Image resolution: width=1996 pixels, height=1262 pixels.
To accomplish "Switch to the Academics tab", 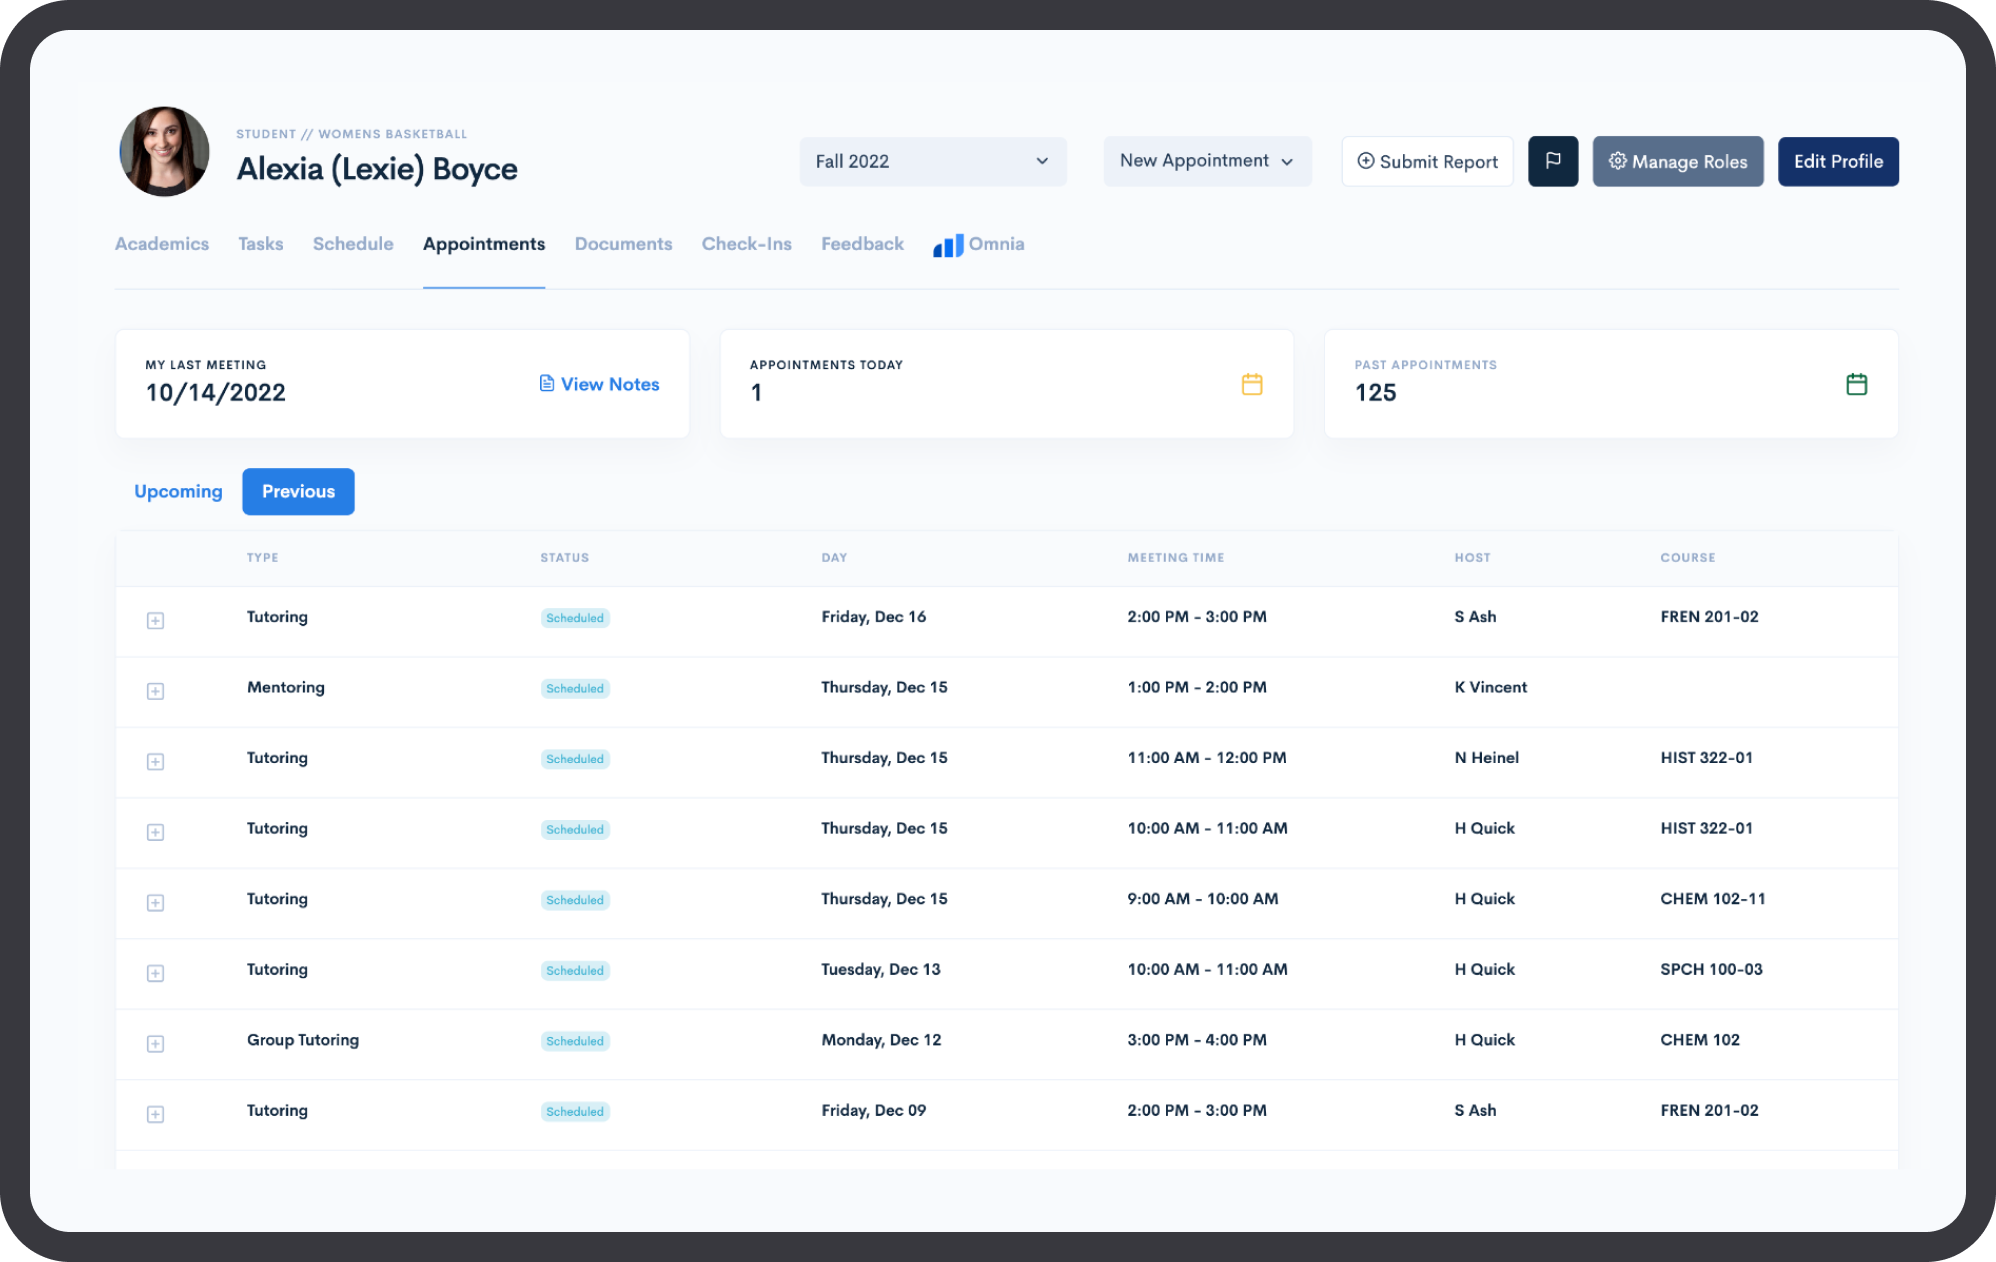I will 162,244.
